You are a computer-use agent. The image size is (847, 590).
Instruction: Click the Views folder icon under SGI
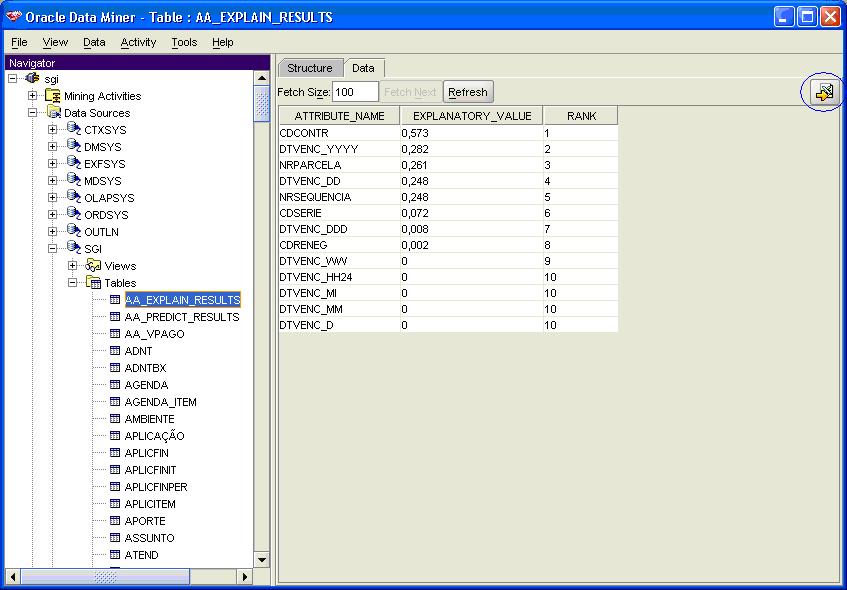pos(93,266)
